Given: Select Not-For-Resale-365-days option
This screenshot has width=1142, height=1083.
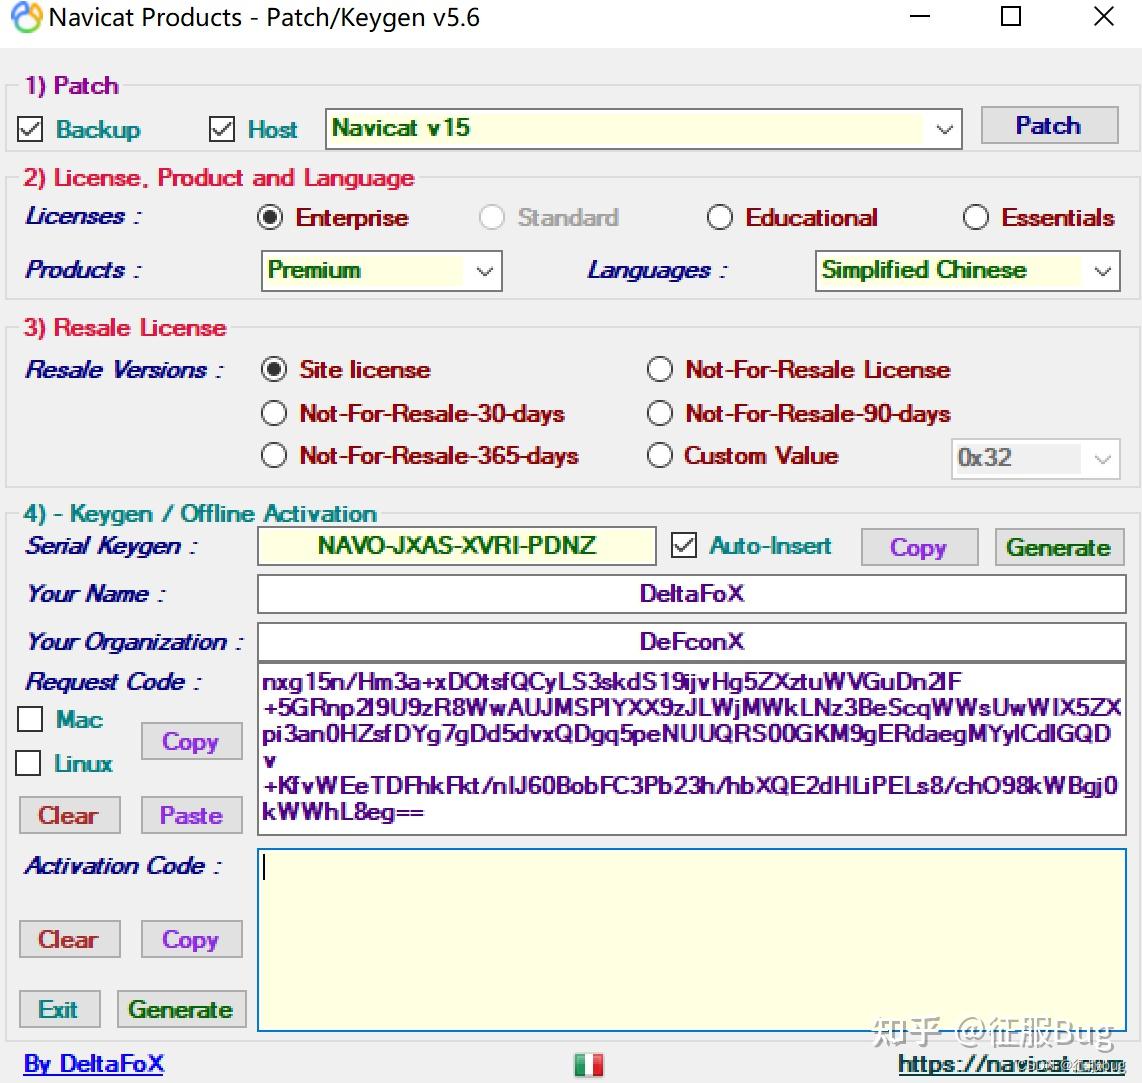Looking at the screenshot, I should [274, 455].
